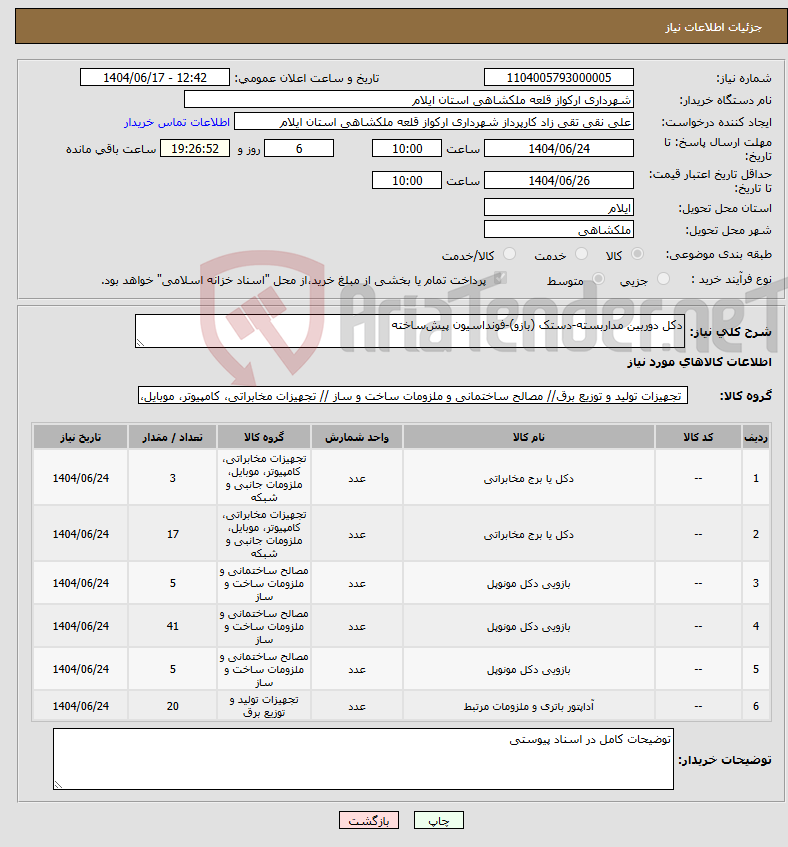Screen dimensions: 788x847
Task: Click row 2 product name دکل یا برج مخابراتی
Action: (529, 535)
